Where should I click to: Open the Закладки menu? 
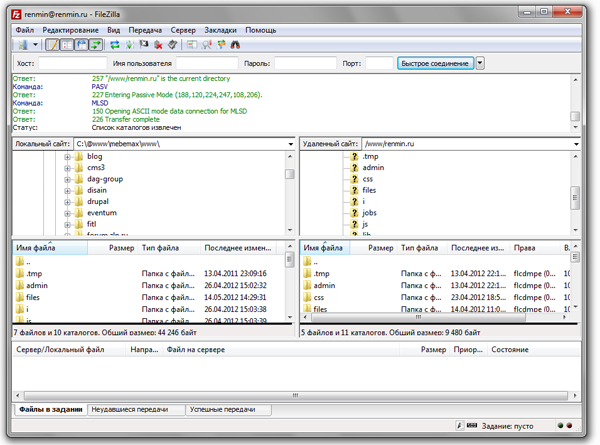(220, 30)
